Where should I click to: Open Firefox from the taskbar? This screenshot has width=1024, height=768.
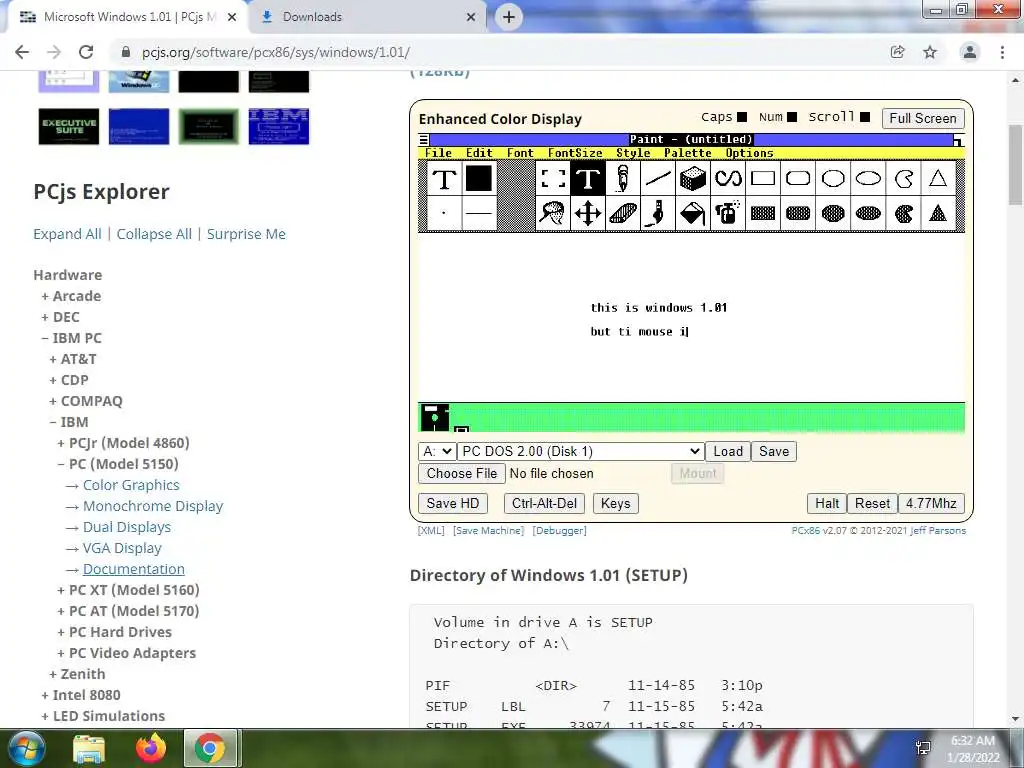151,748
